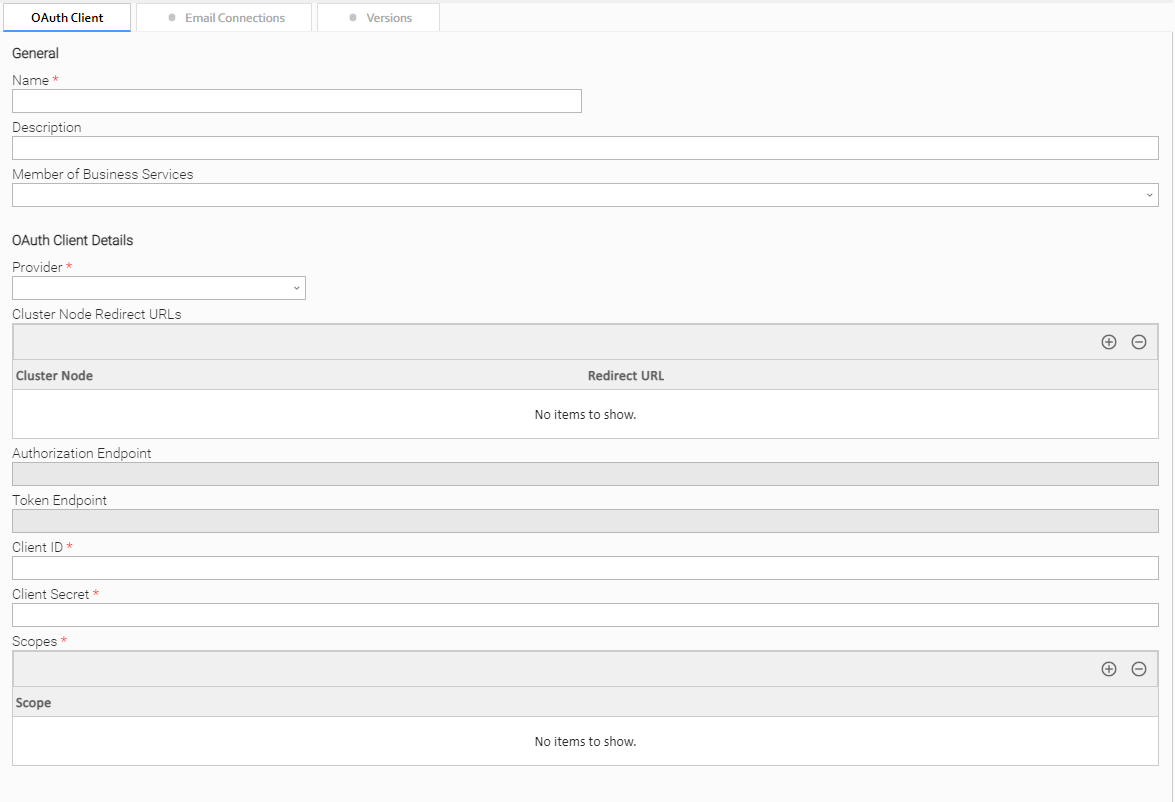
Task: Add a new scope with plus icon
Action: [x=1108, y=669]
